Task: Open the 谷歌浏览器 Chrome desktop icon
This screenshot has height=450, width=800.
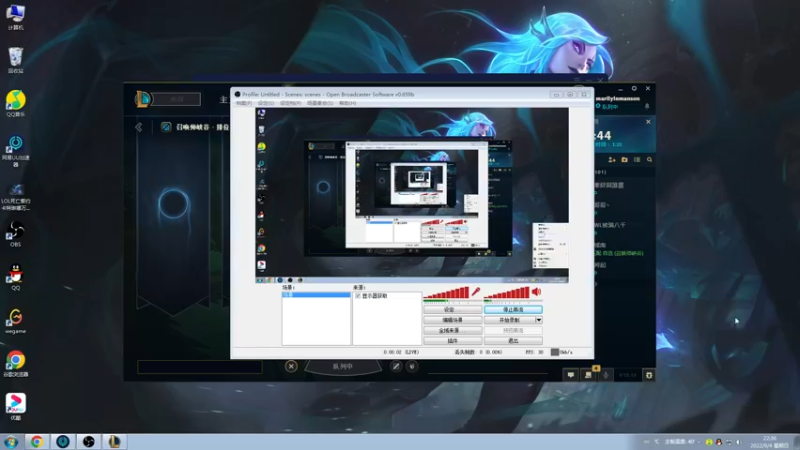Action: pos(15,364)
